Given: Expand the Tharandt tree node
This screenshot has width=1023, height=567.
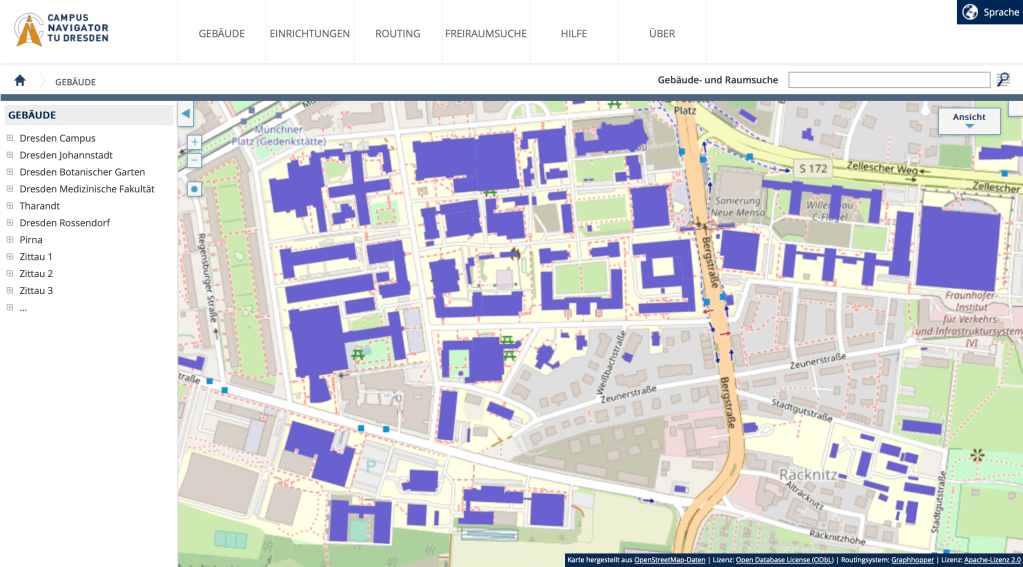Looking at the screenshot, I should coord(10,206).
